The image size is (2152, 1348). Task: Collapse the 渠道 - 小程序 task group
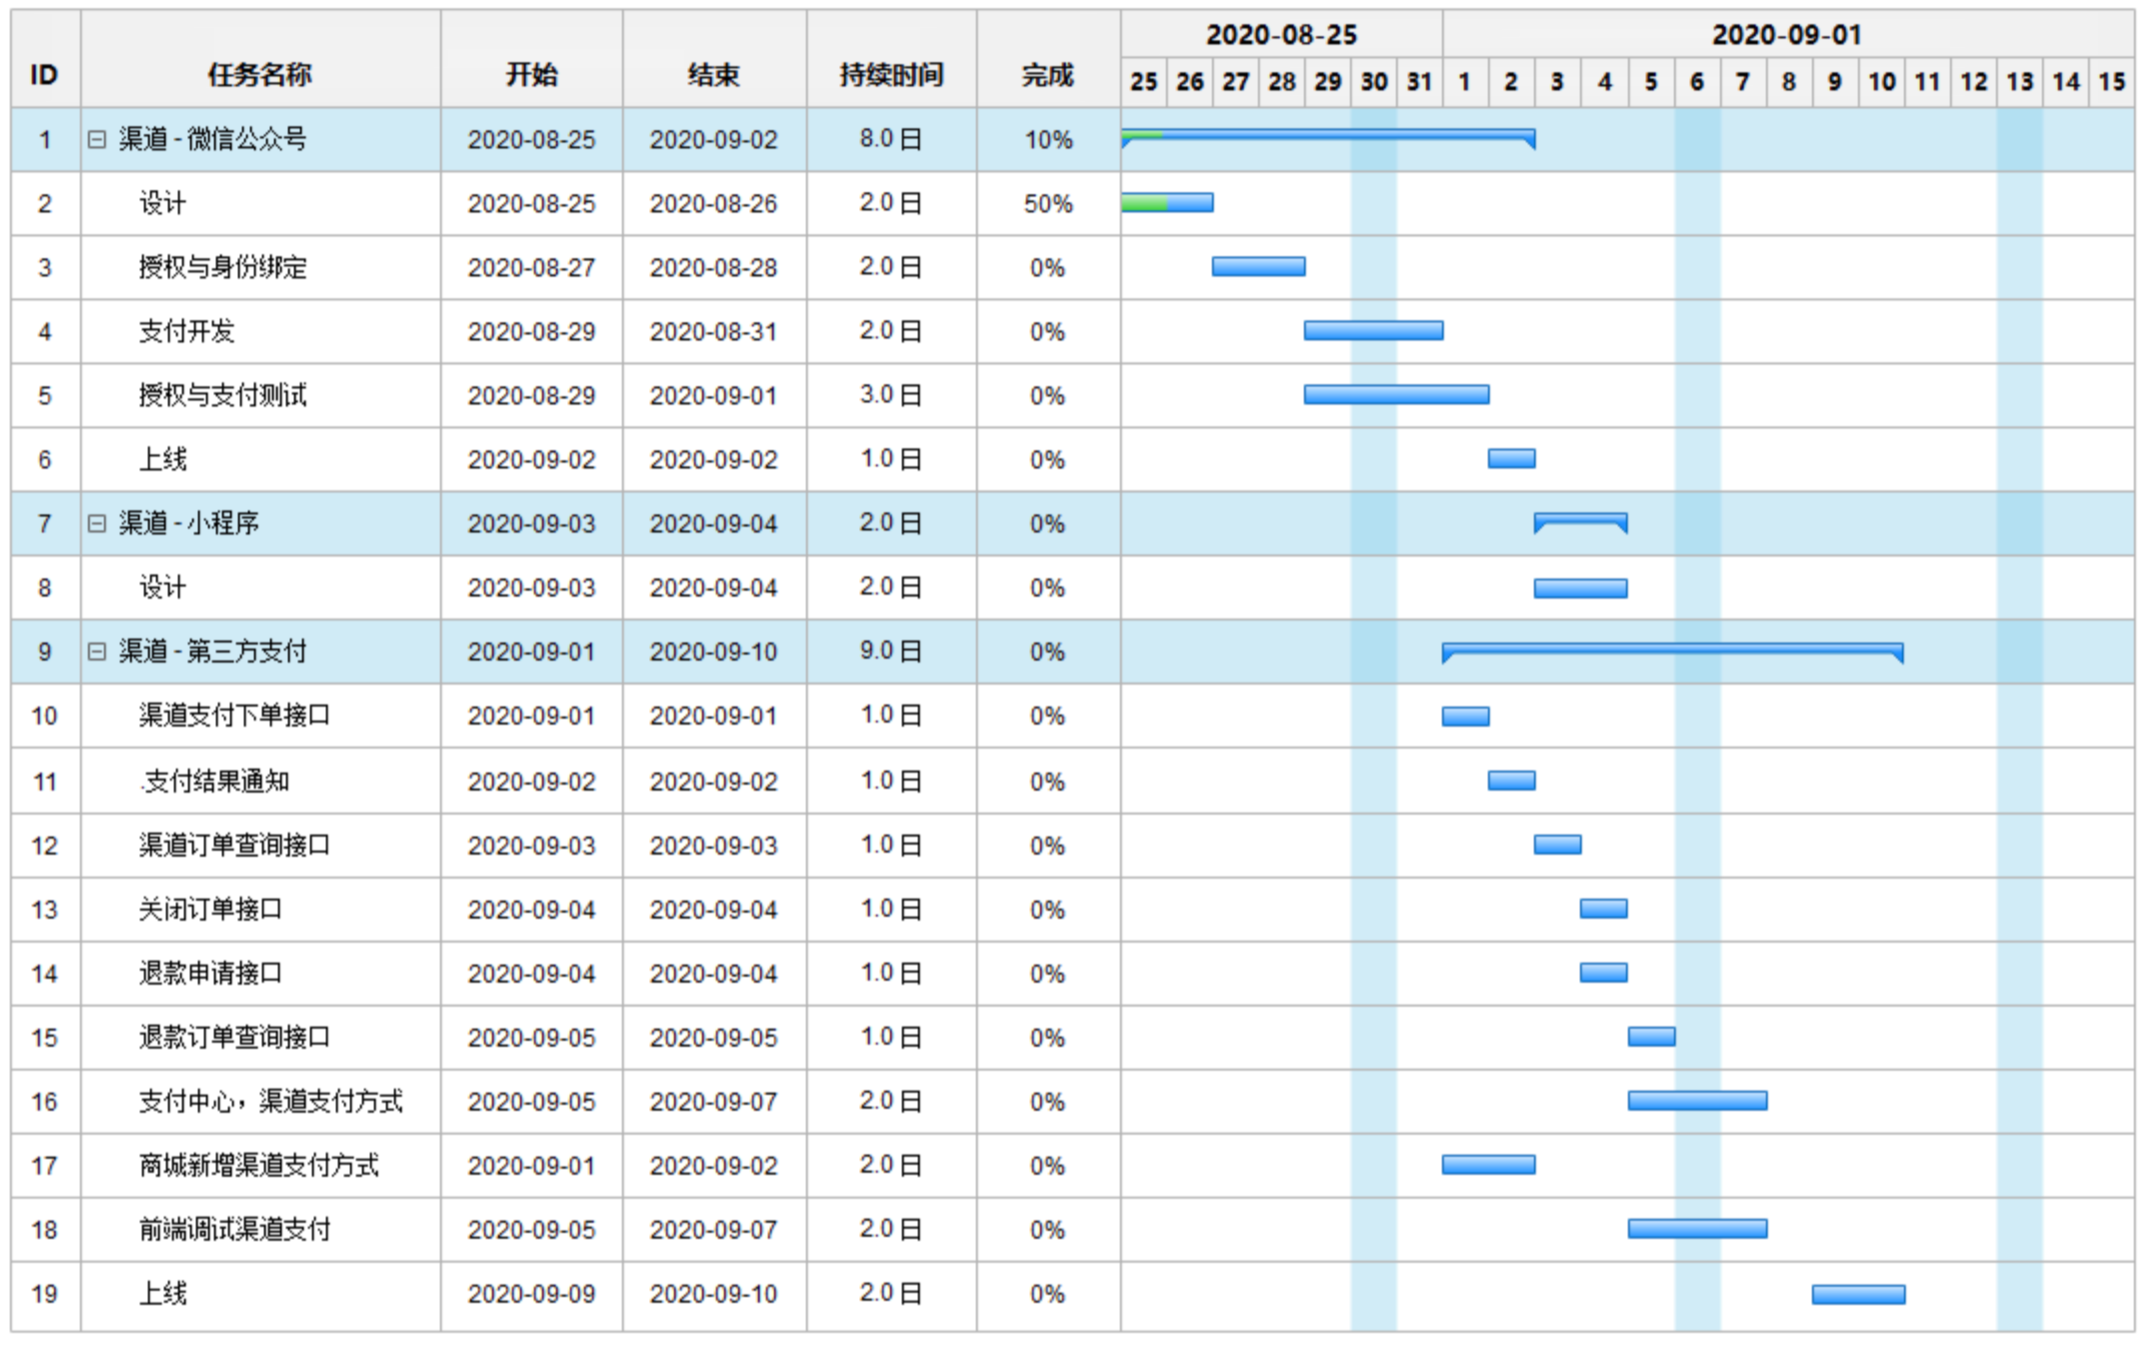96,523
